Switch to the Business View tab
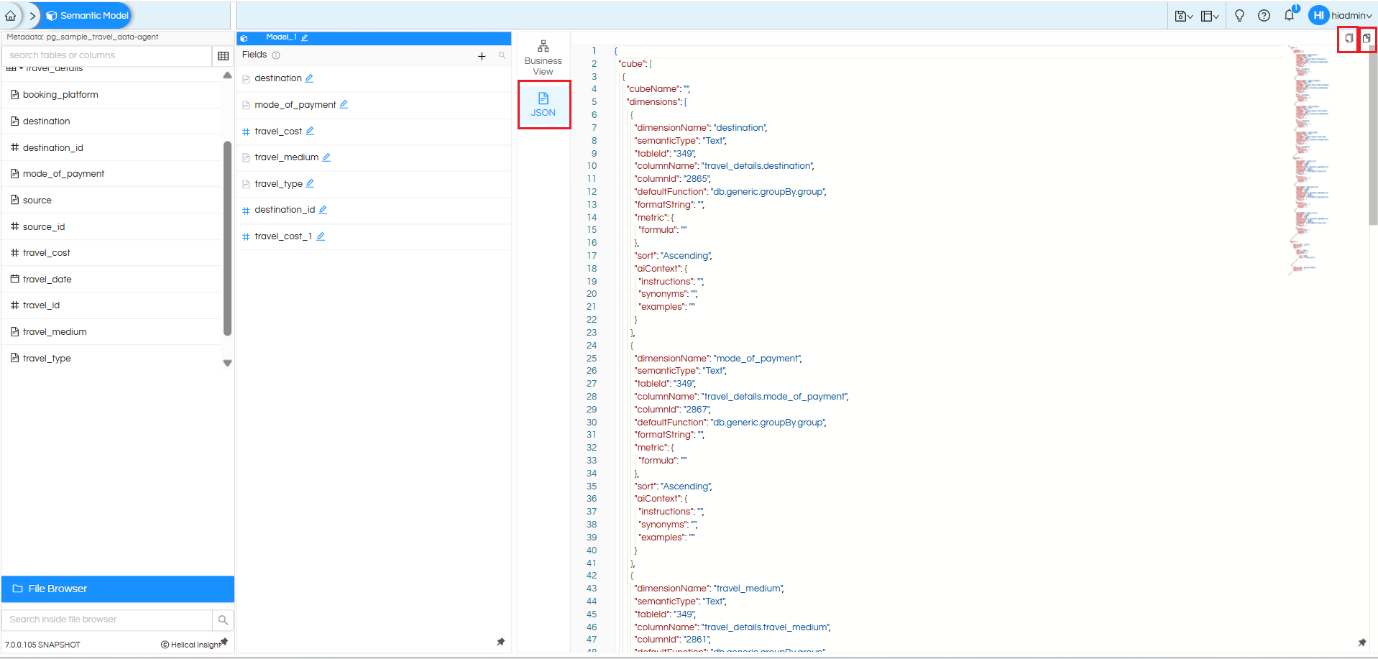The width and height of the screenshot is (1378, 659). click(543, 57)
